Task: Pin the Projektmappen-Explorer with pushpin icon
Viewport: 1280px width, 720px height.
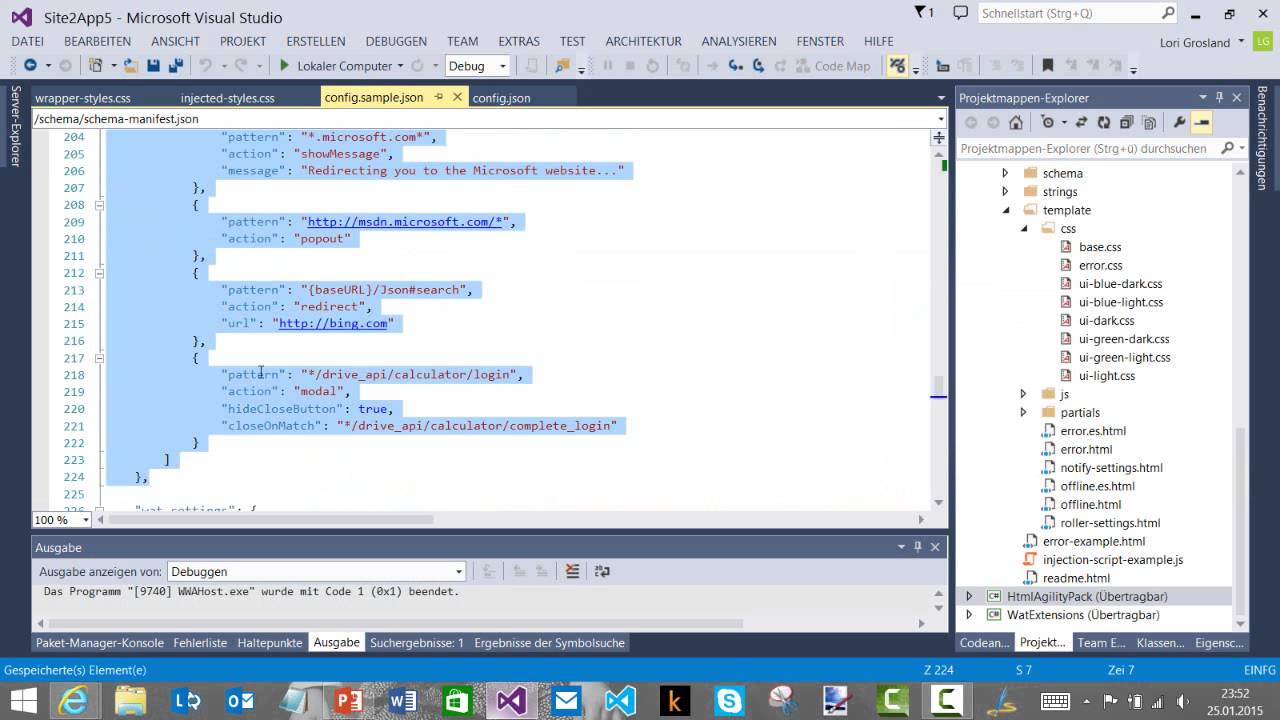Action: tap(1219, 98)
